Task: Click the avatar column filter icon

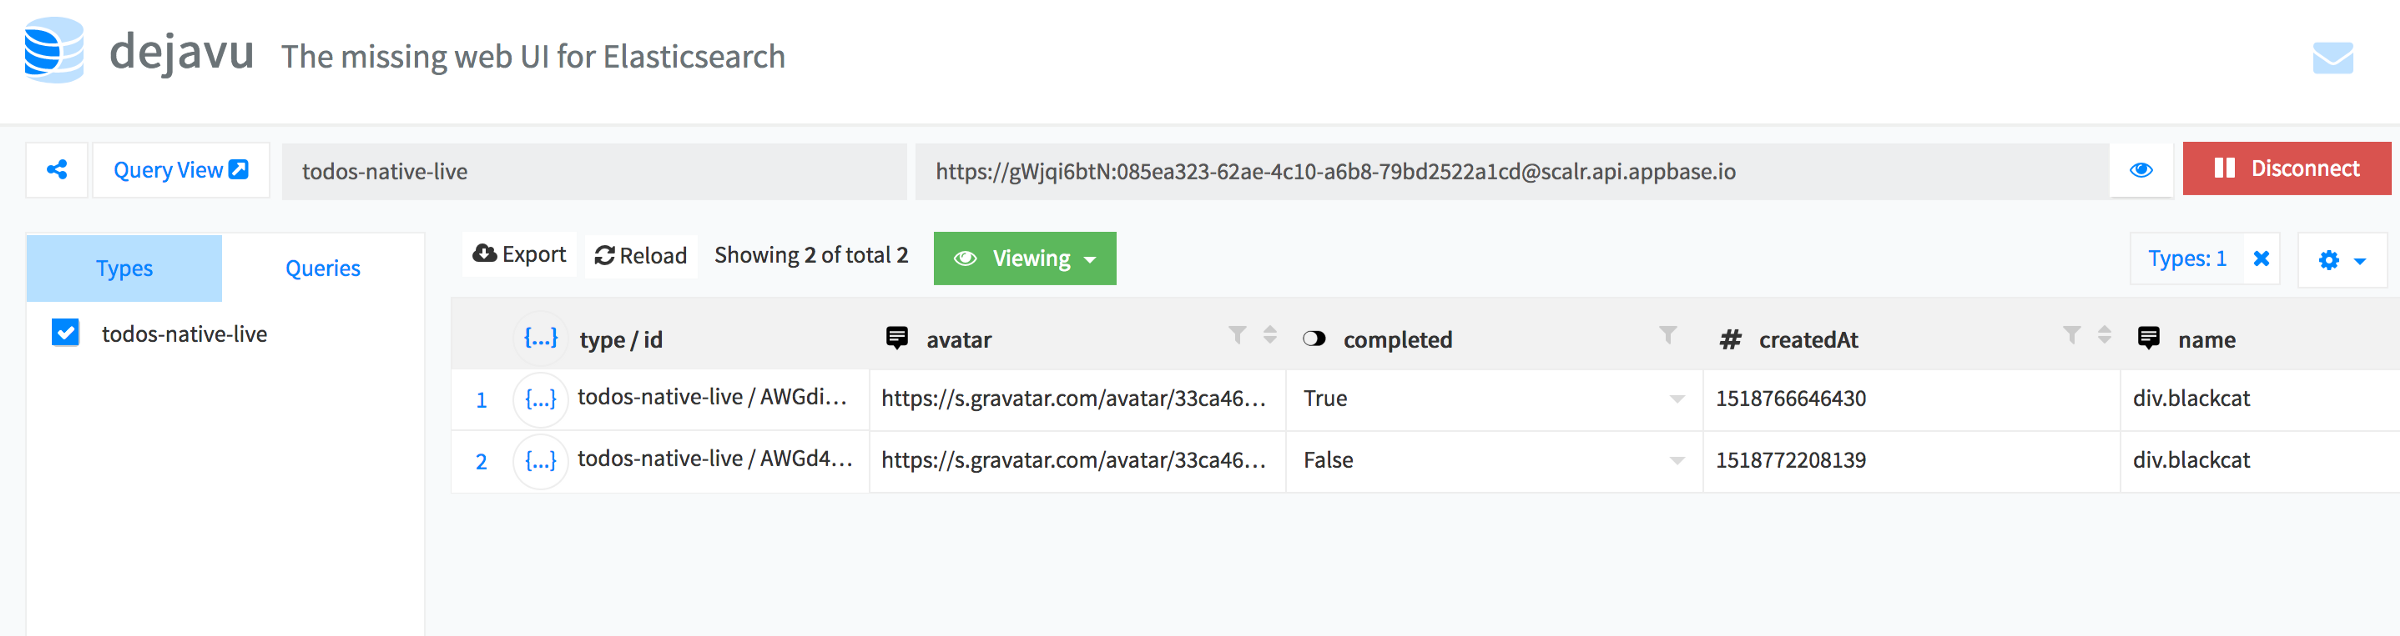Action: tap(1237, 335)
